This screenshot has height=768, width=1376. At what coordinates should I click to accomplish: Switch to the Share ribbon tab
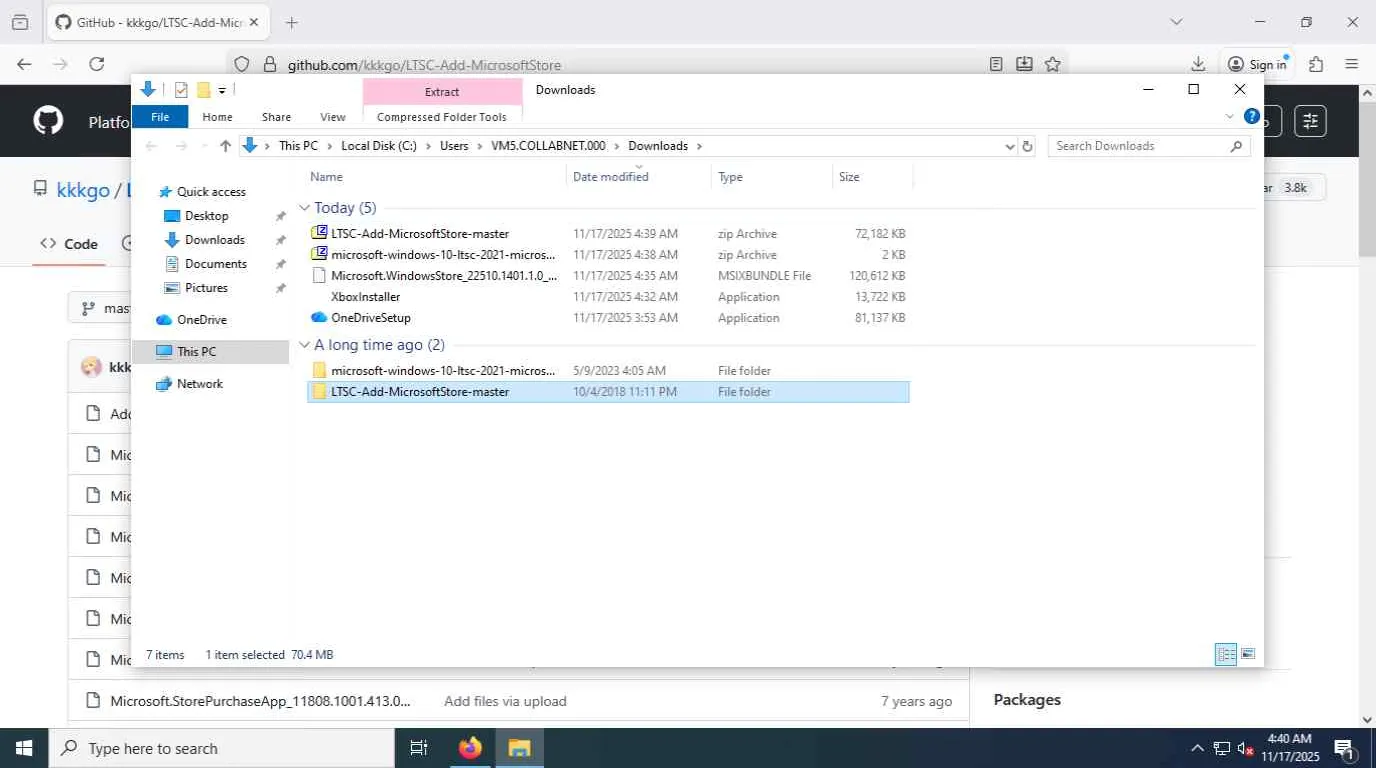(276, 117)
